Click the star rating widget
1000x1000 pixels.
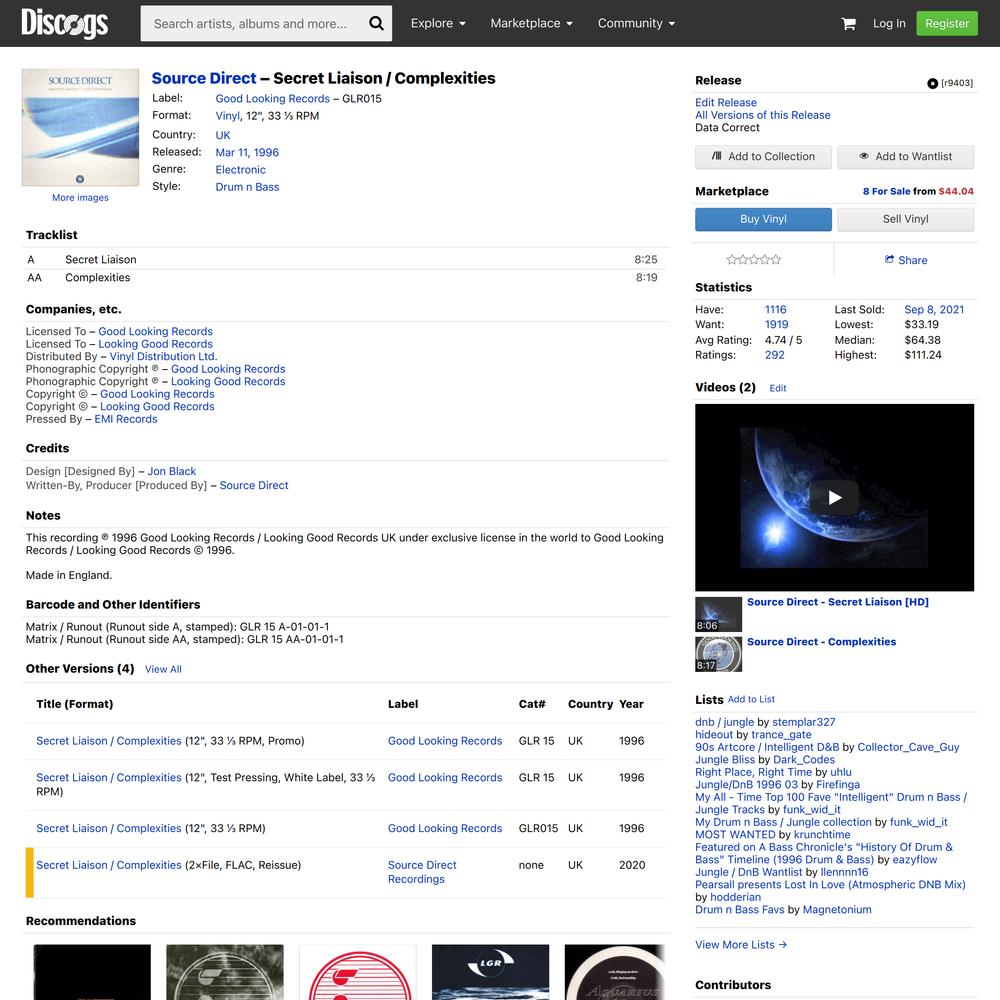pyautogui.click(x=753, y=260)
